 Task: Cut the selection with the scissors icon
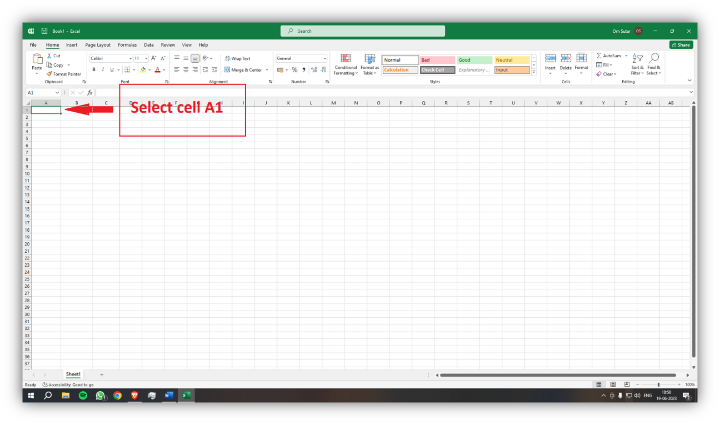(50, 56)
